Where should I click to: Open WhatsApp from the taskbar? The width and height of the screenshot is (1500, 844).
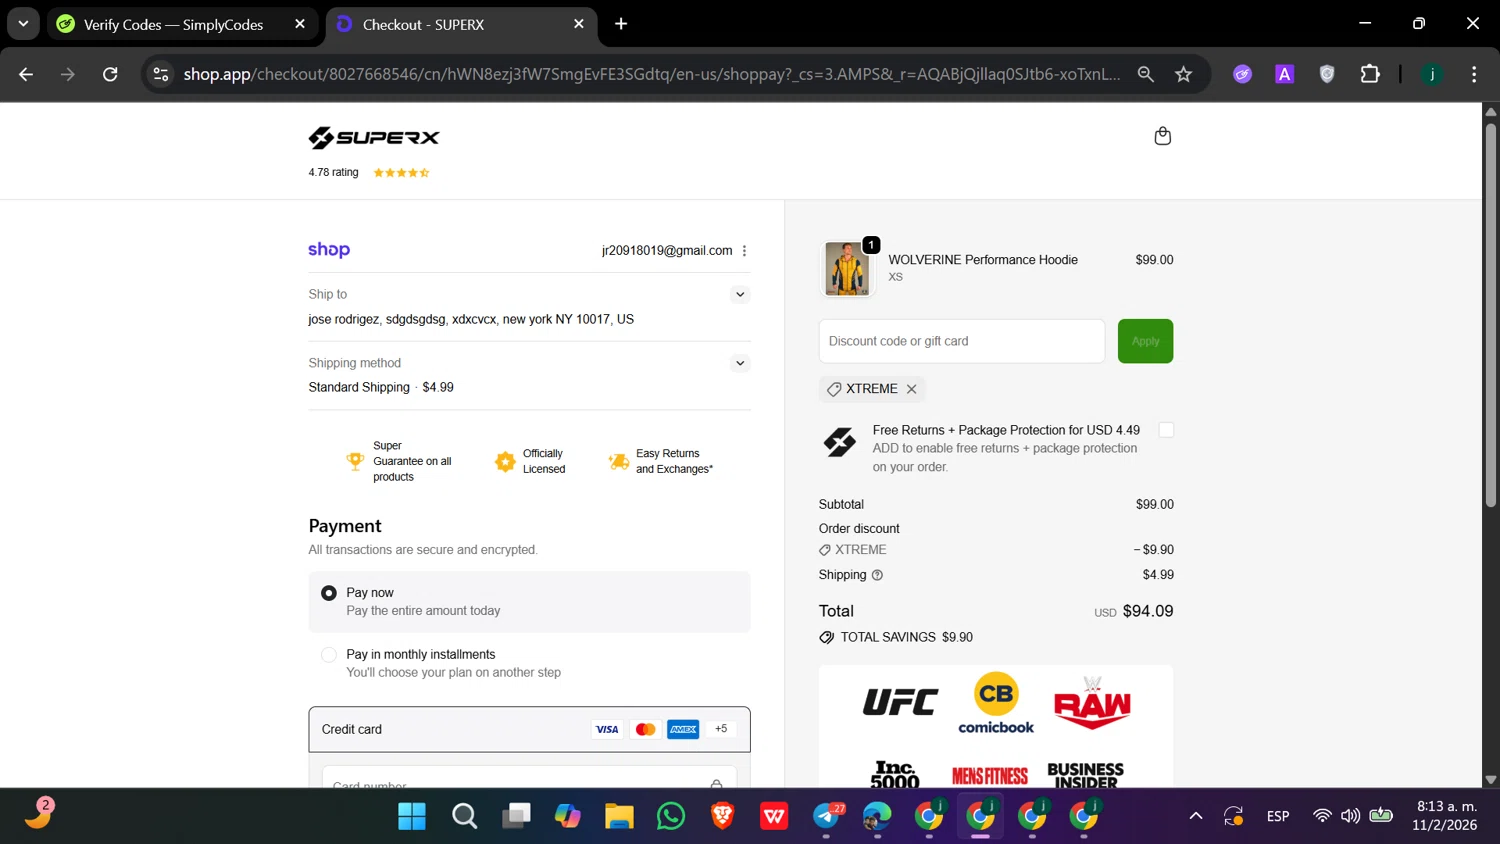671,816
